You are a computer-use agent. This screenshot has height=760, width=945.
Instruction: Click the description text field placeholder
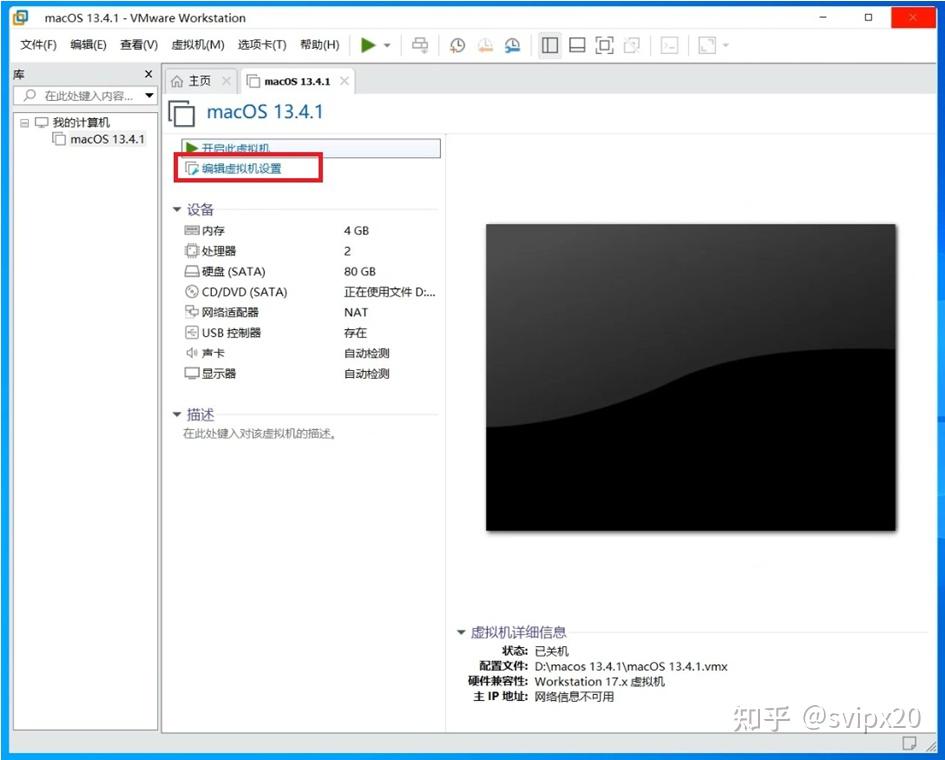point(259,433)
